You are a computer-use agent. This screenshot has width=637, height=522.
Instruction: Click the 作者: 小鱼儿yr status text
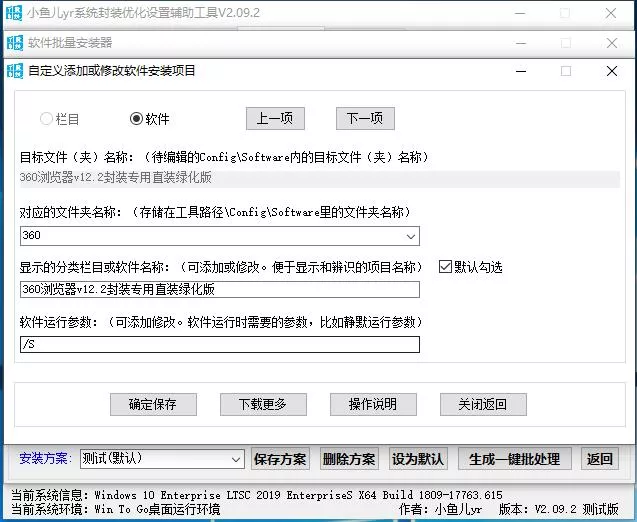pos(440,509)
